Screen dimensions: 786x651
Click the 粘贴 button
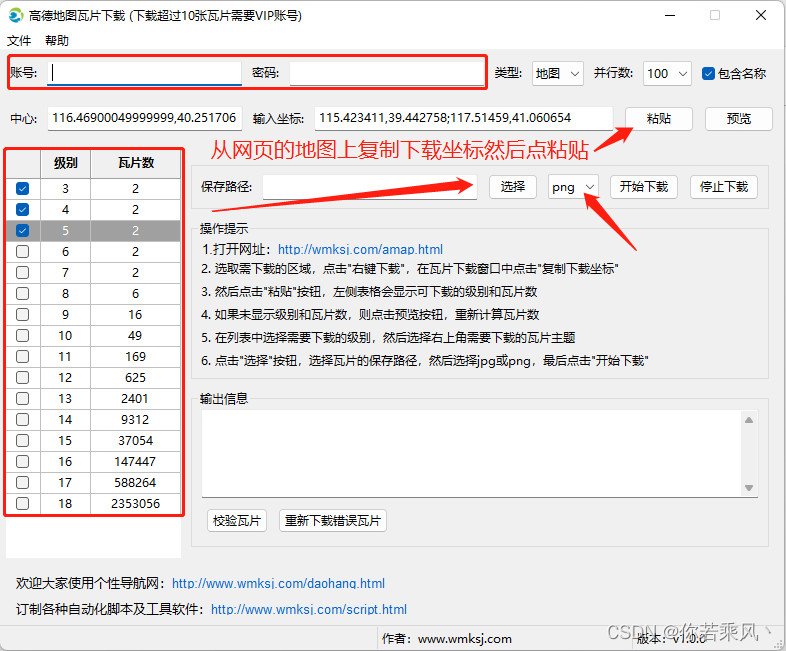(x=659, y=119)
